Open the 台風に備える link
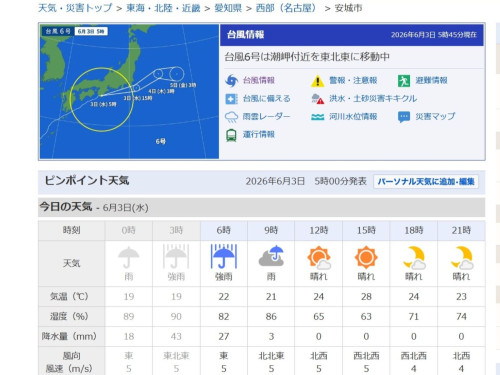Screen dimensions: 500x375 point(267,99)
